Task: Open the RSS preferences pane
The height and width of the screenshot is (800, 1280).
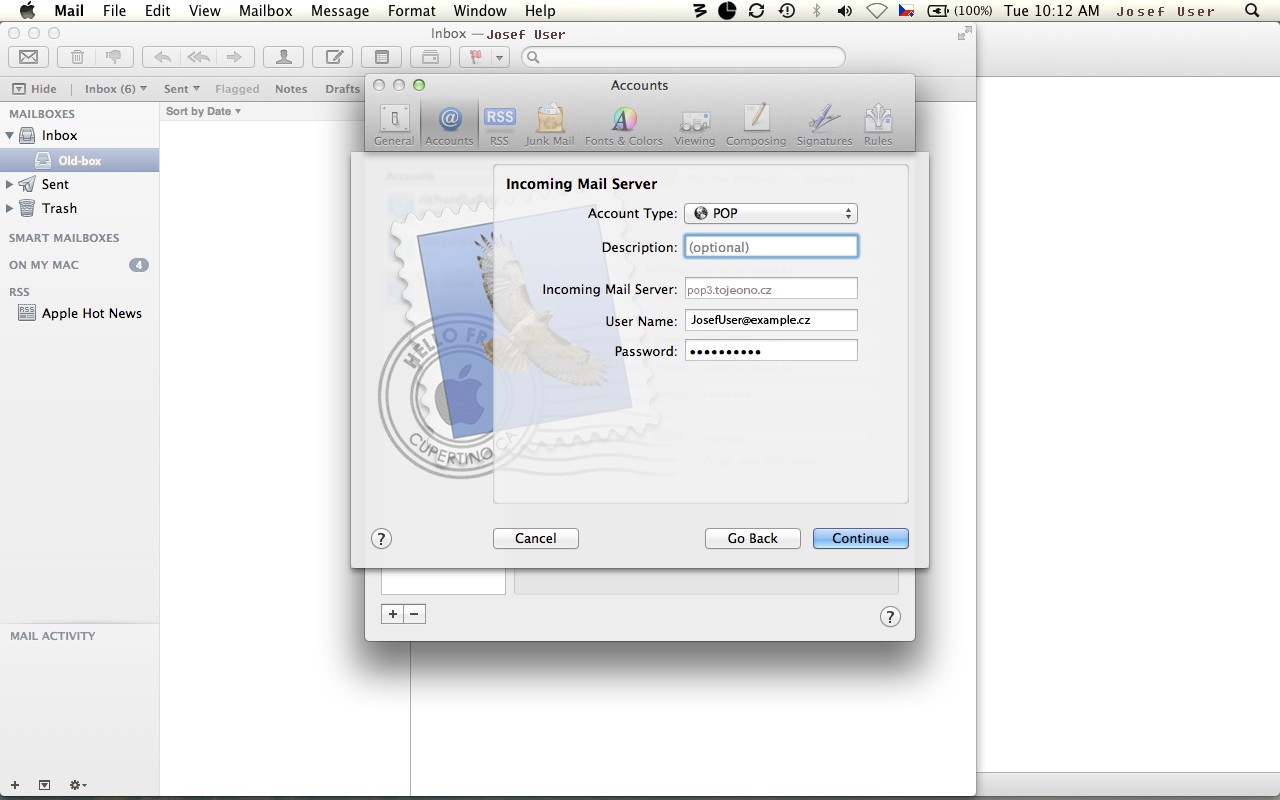Action: [499, 125]
